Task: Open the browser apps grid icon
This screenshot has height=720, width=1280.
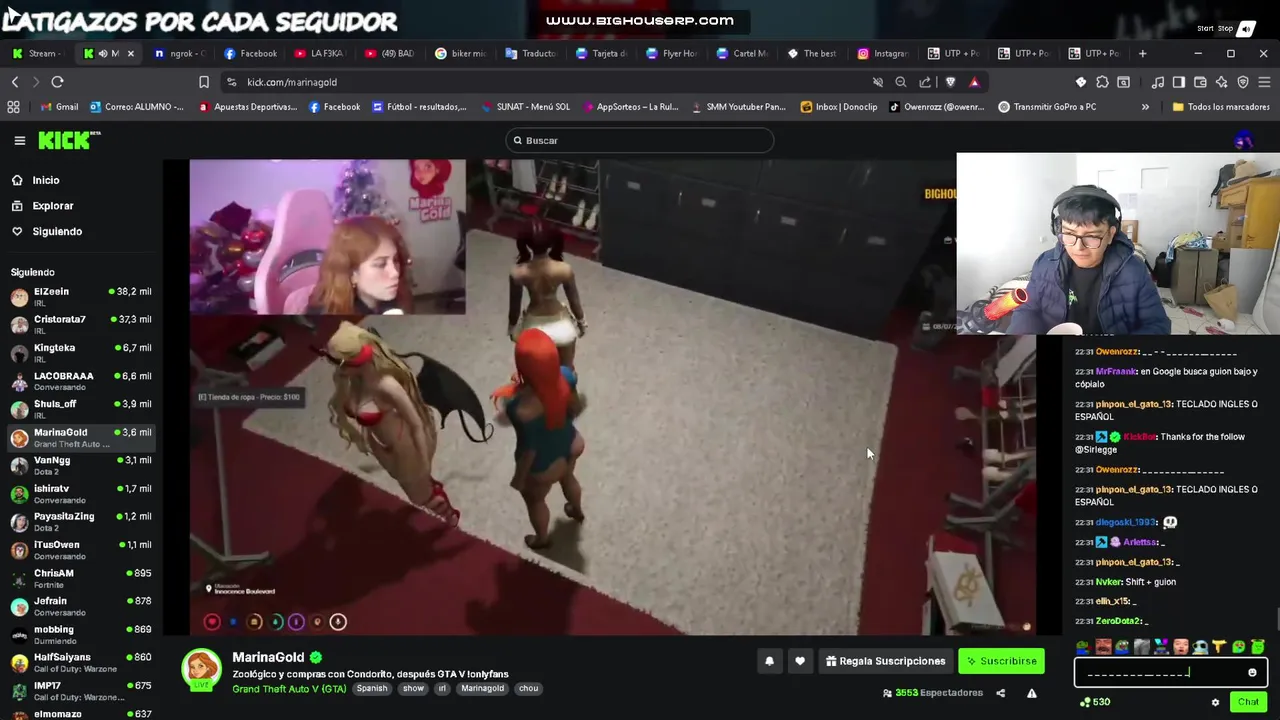Action: [13, 107]
